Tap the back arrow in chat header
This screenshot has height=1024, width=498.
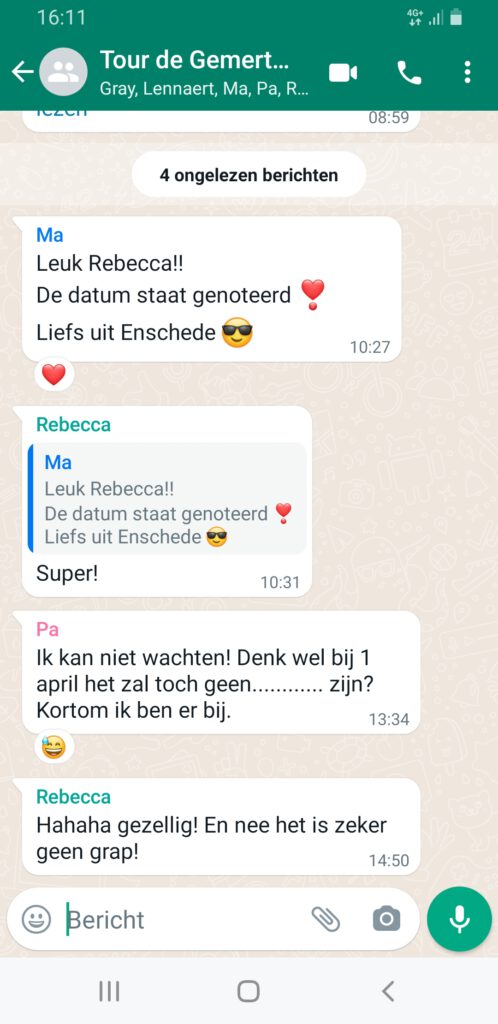pos(22,72)
